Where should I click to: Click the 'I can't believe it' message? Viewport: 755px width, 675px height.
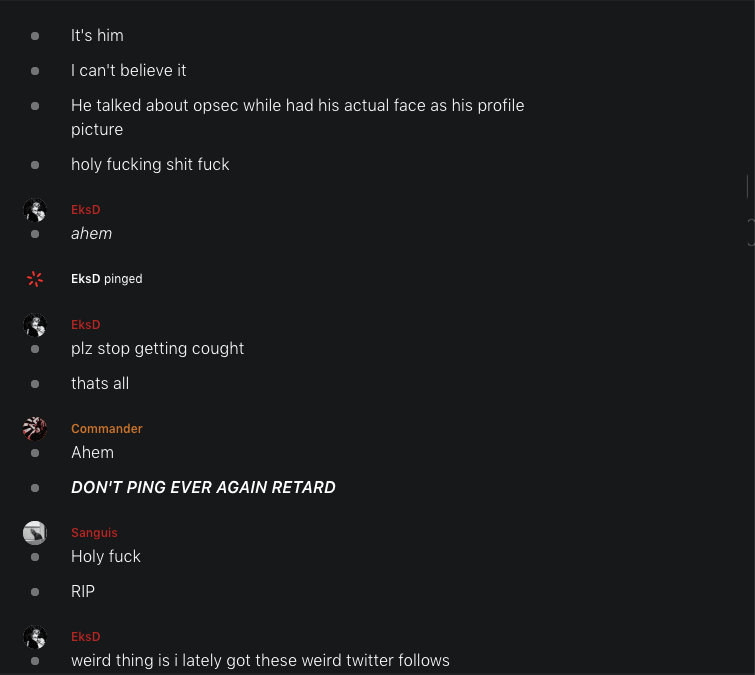[129, 71]
